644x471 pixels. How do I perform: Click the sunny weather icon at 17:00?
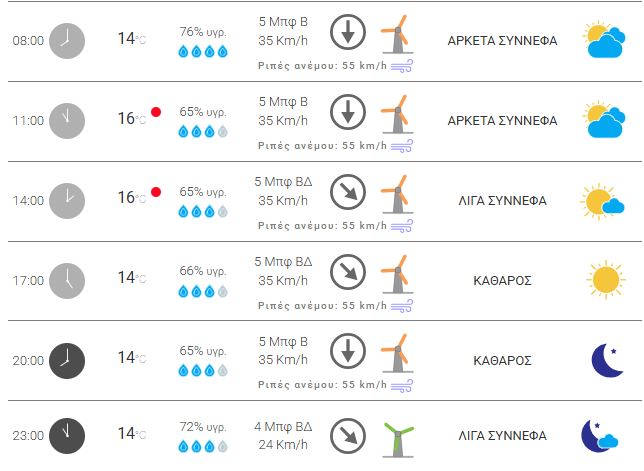(x=605, y=278)
